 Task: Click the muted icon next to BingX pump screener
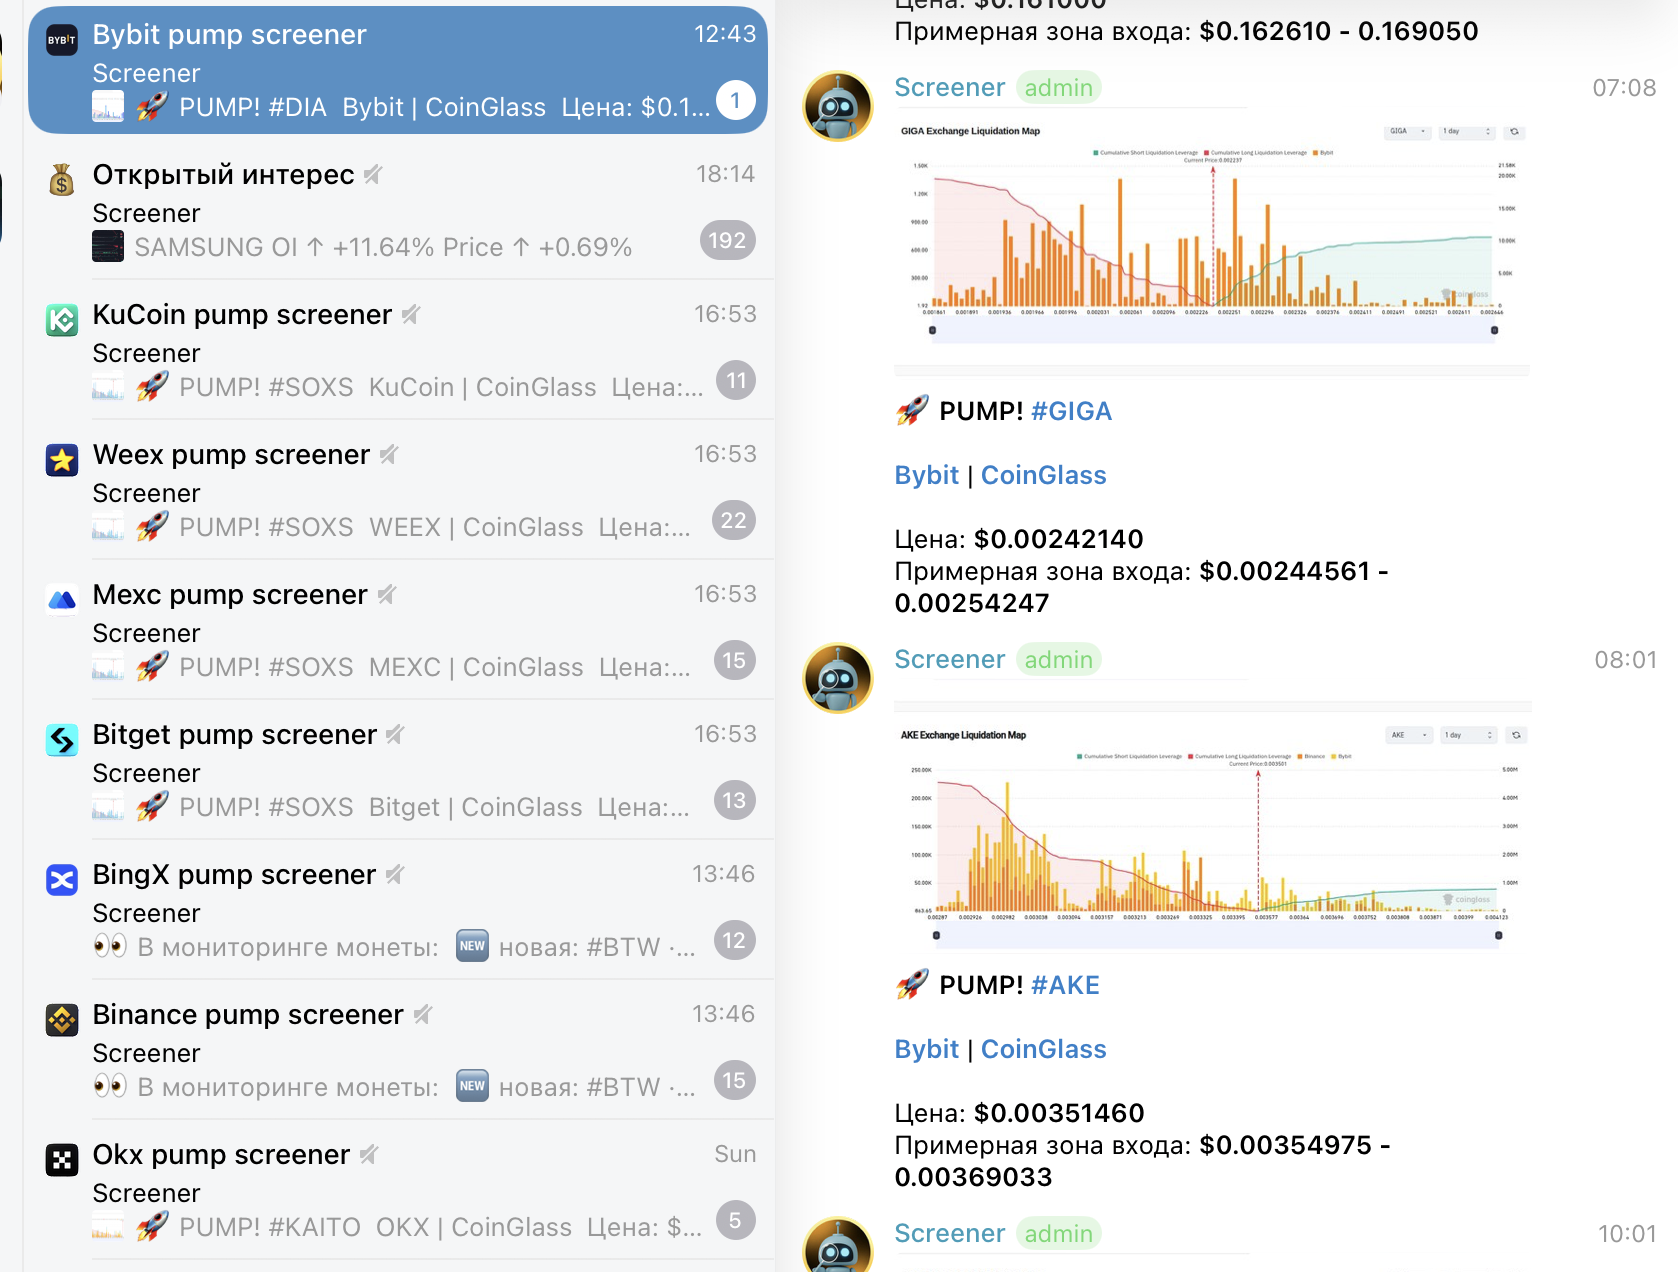point(395,875)
